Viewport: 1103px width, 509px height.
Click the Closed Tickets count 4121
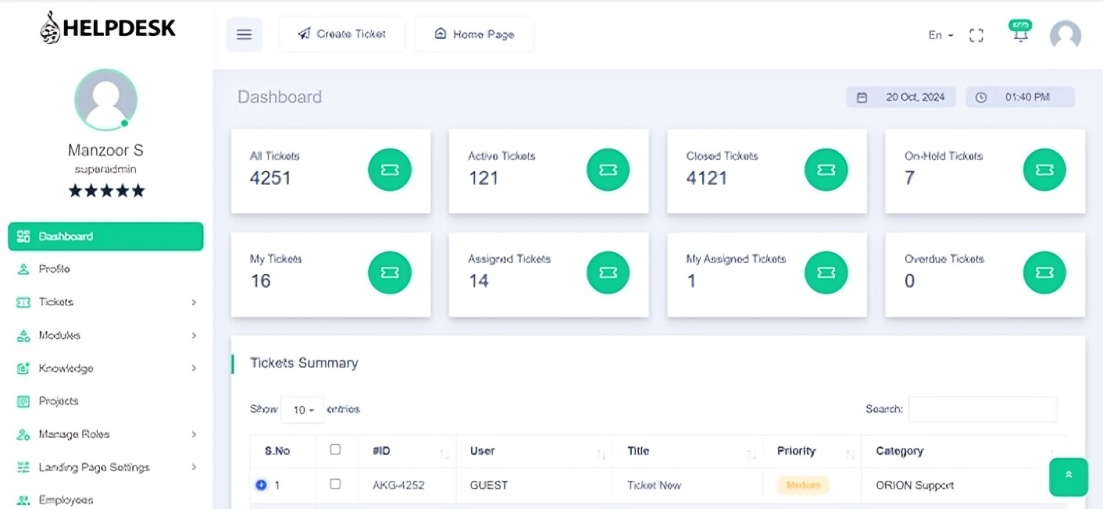click(707, 179)
